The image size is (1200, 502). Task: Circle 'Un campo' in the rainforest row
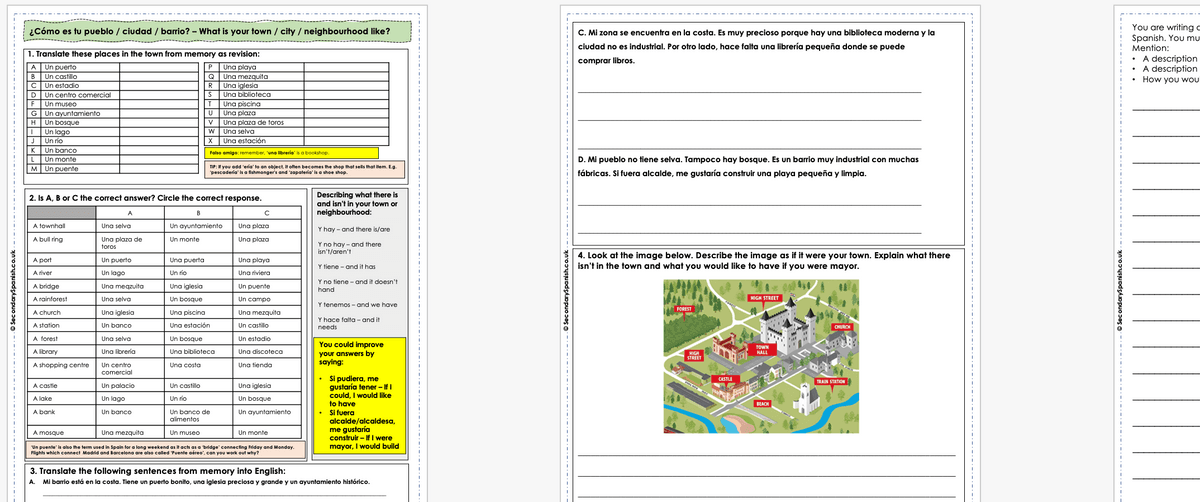point(253,299)
